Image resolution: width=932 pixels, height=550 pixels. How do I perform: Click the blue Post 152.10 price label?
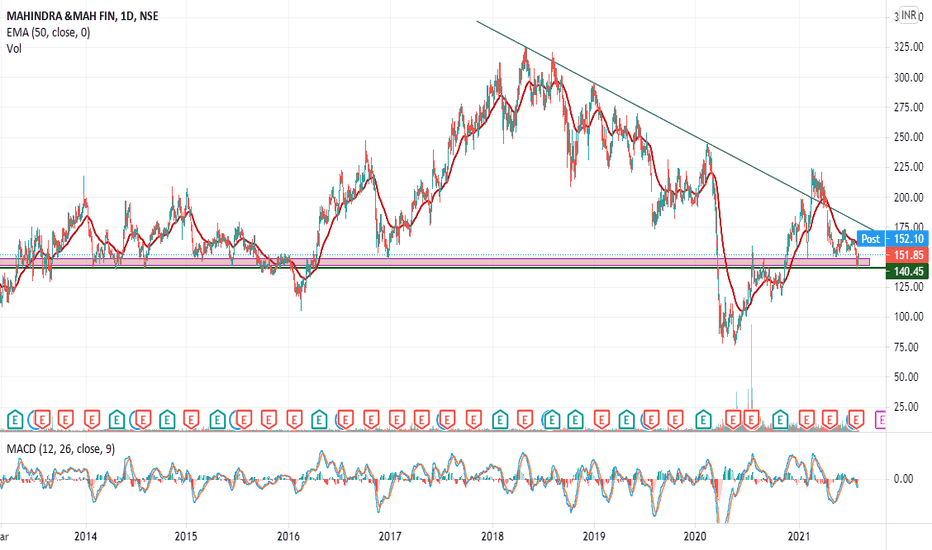(892, 238)
